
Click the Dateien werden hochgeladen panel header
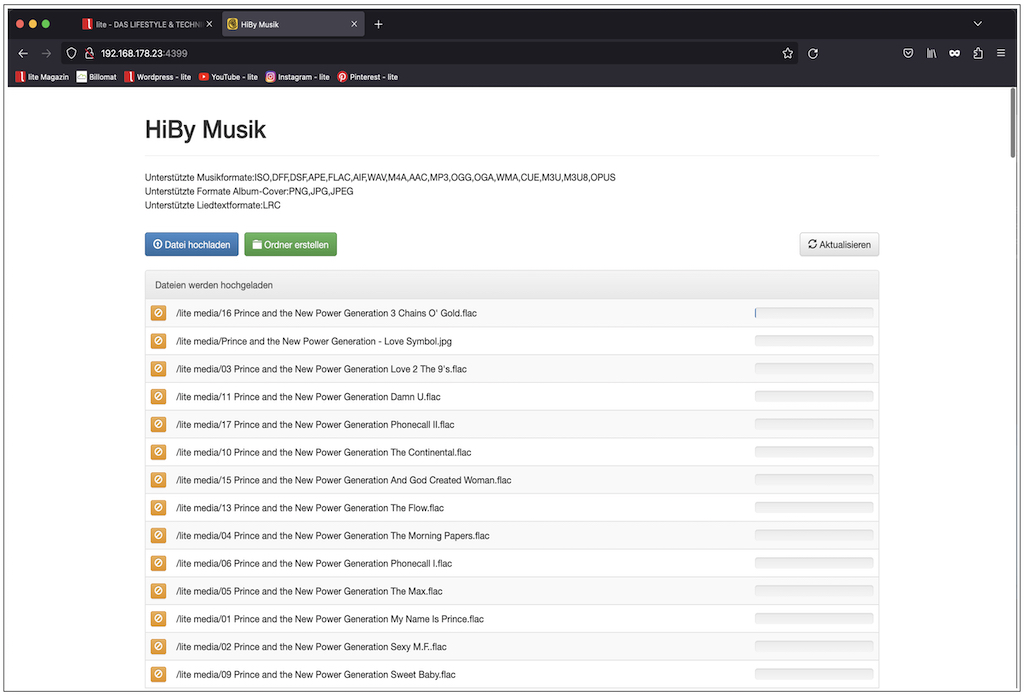[512, 285]
